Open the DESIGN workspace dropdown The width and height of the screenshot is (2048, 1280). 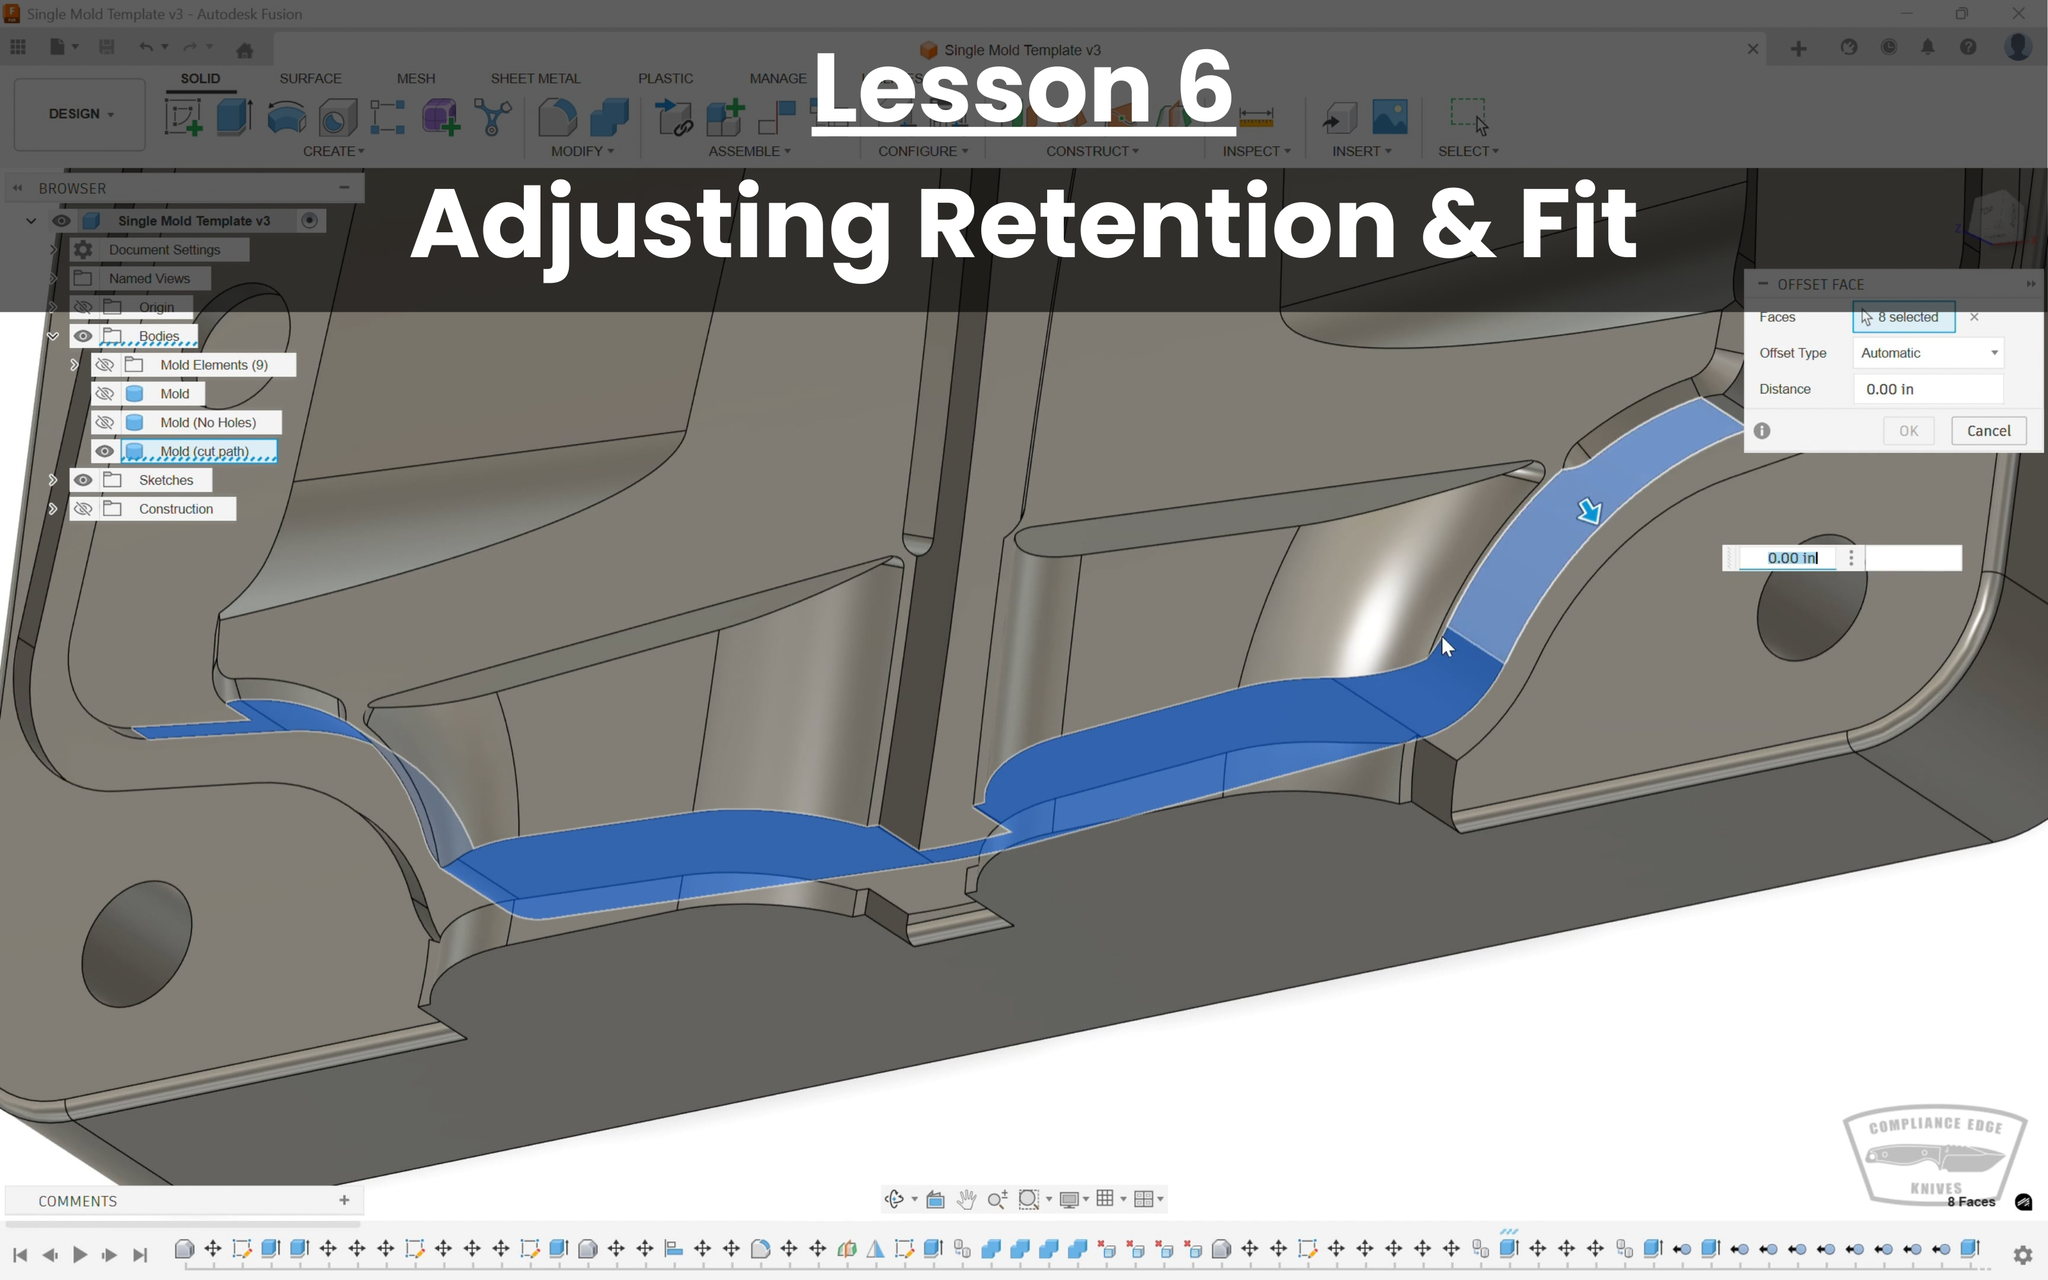(80, 114)
